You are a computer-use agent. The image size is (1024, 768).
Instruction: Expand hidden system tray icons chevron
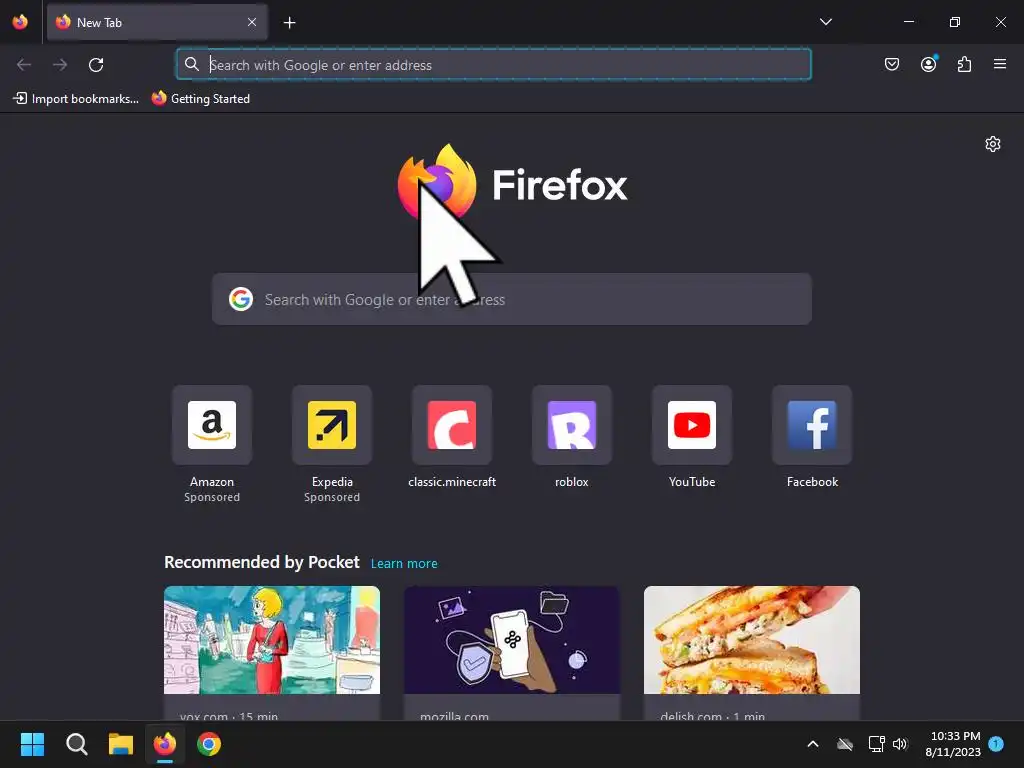tap(812, 744)
